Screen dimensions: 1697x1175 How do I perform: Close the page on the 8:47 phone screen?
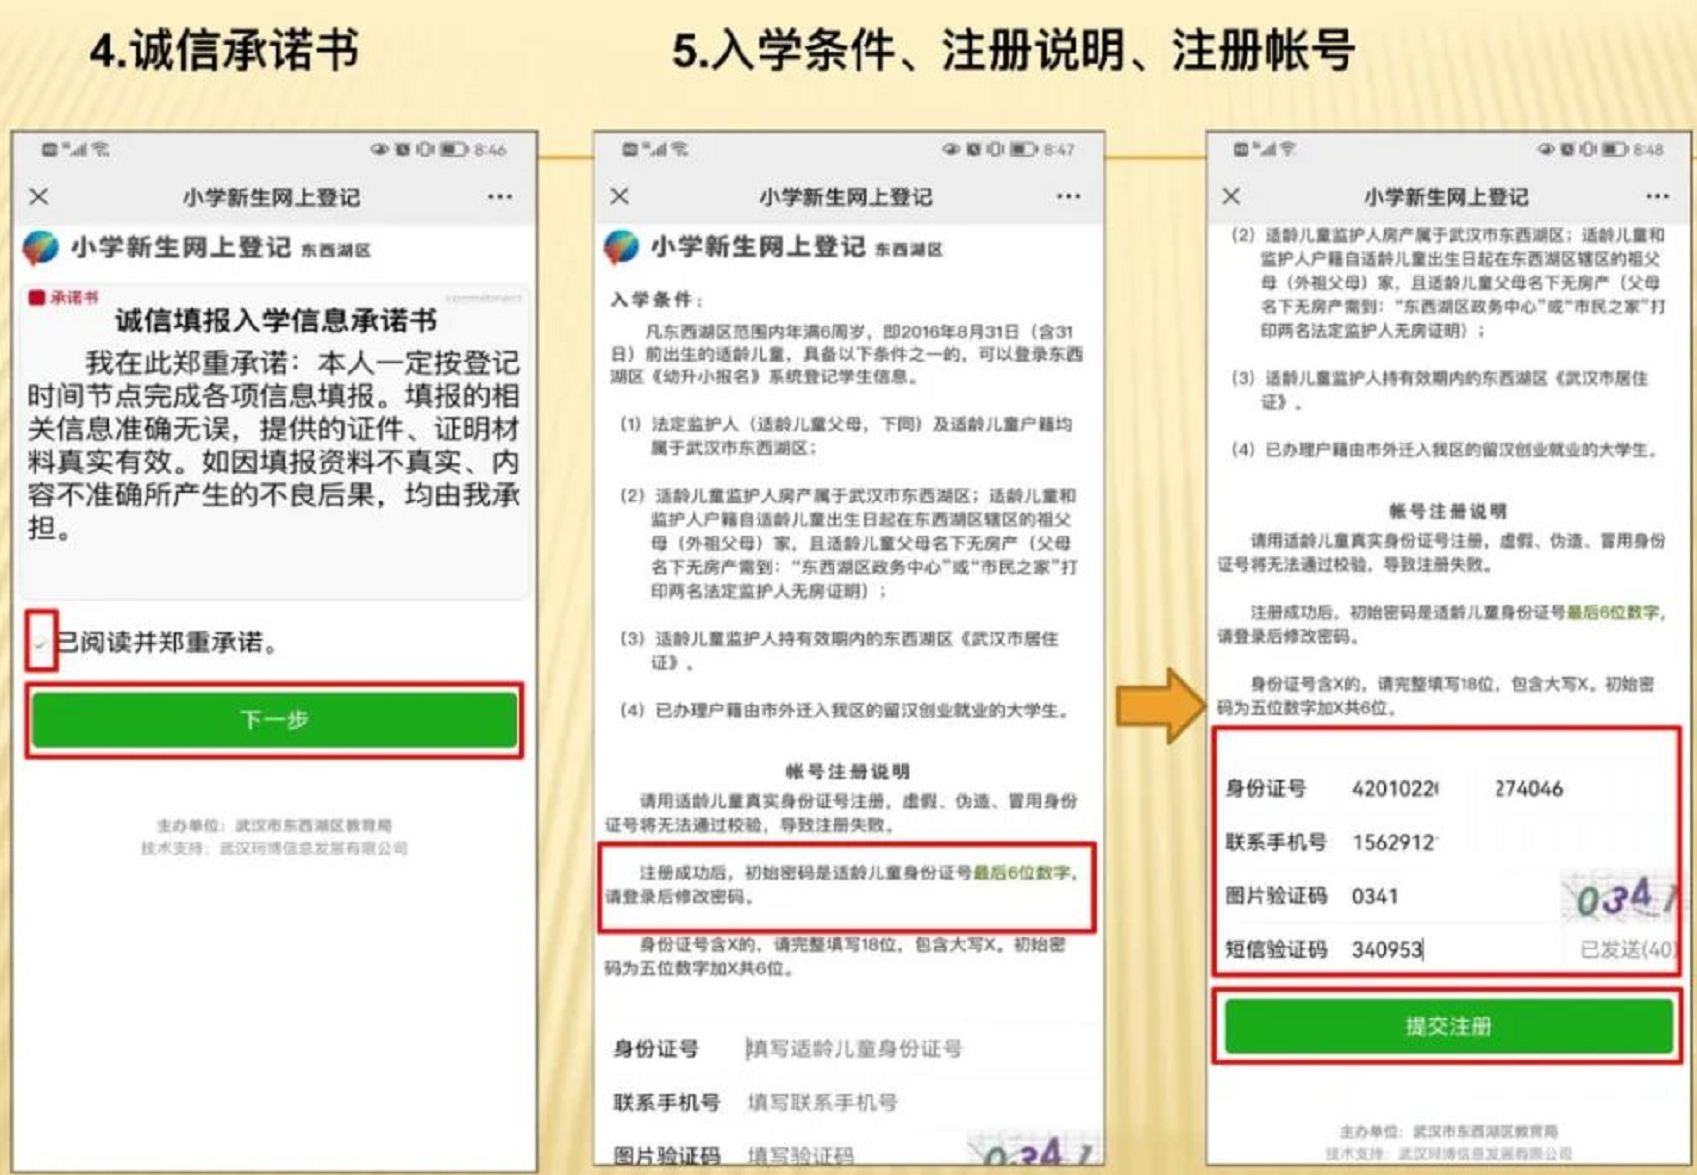620,196
